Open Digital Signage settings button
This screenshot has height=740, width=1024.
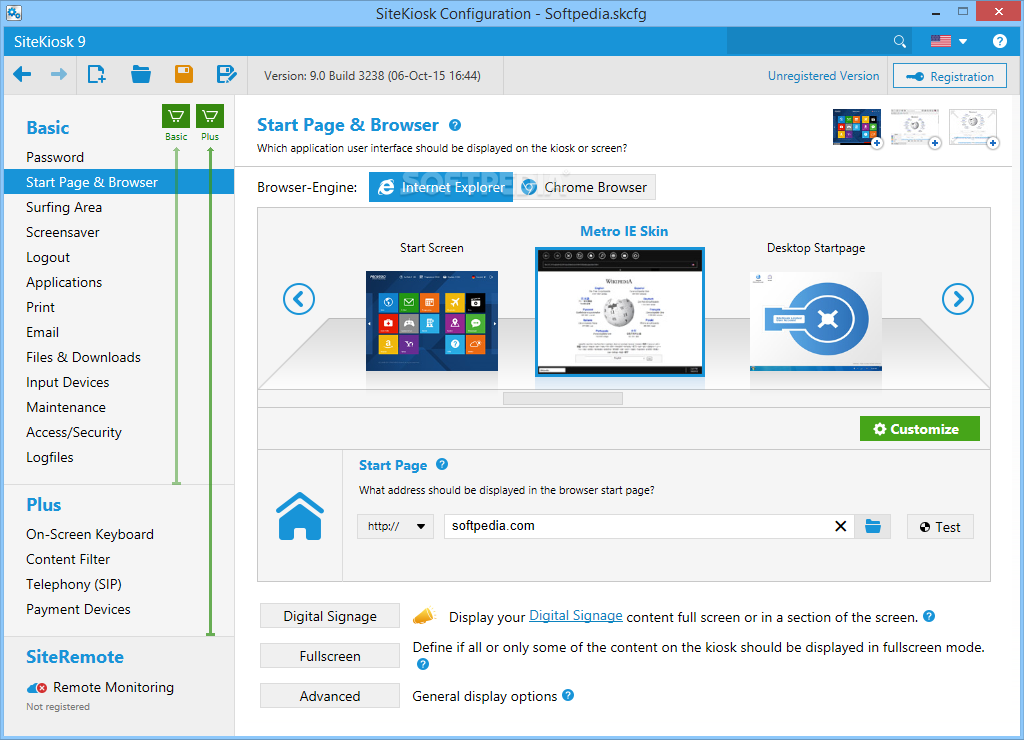click(330, 616)
